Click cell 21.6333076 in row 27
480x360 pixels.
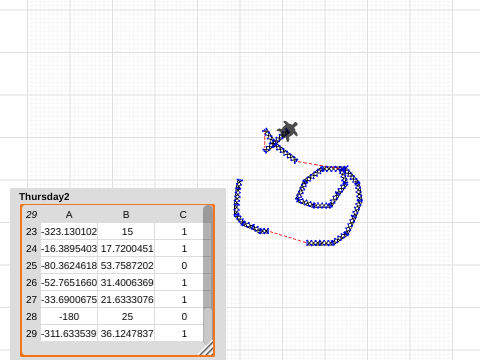[126, 300]
